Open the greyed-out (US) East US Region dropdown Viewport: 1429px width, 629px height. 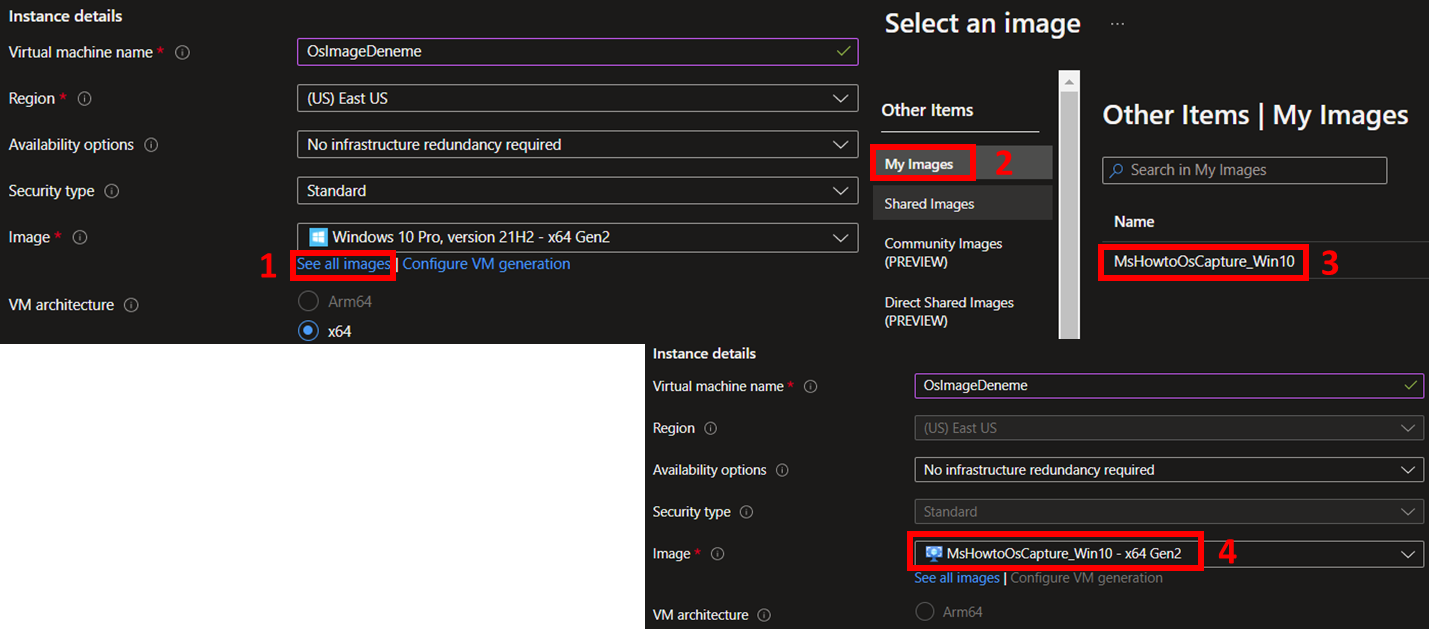click(x=1169, y=428)
